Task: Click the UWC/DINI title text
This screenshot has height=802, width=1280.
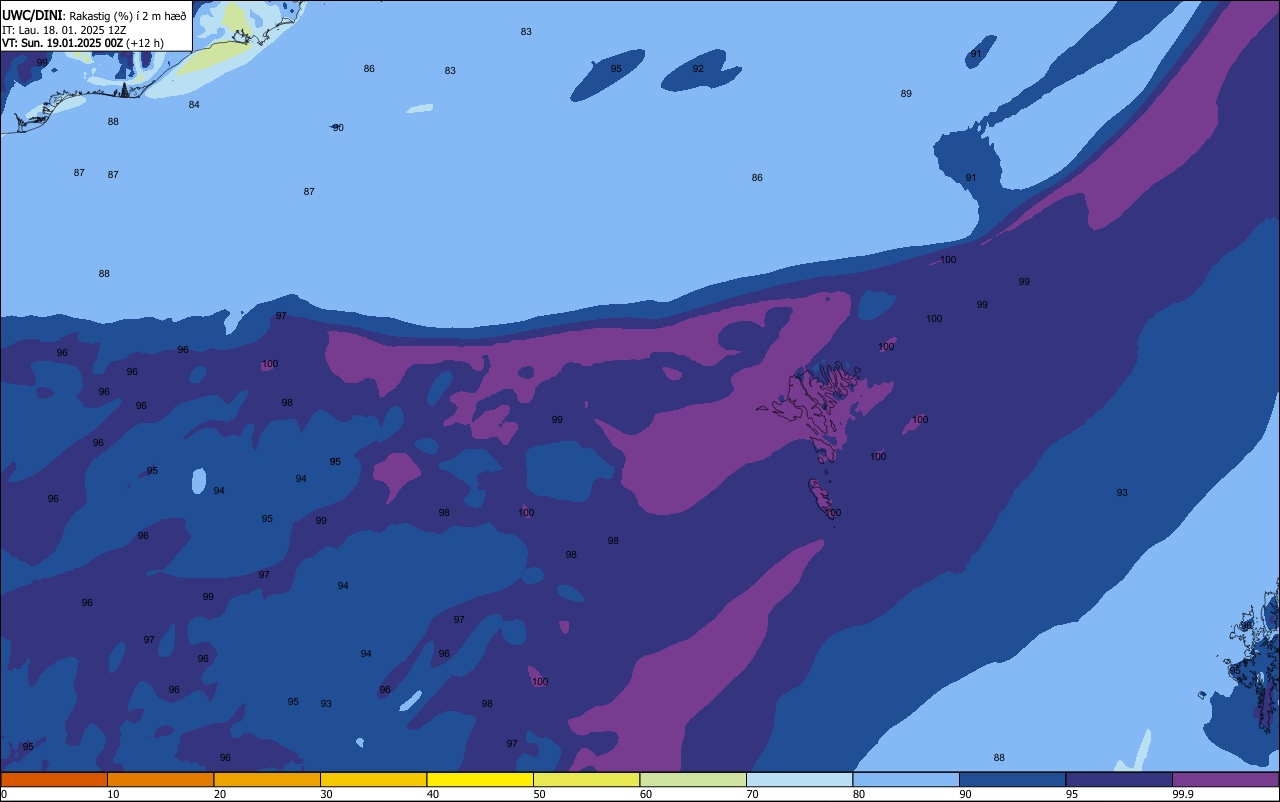Action: [32, 15]
